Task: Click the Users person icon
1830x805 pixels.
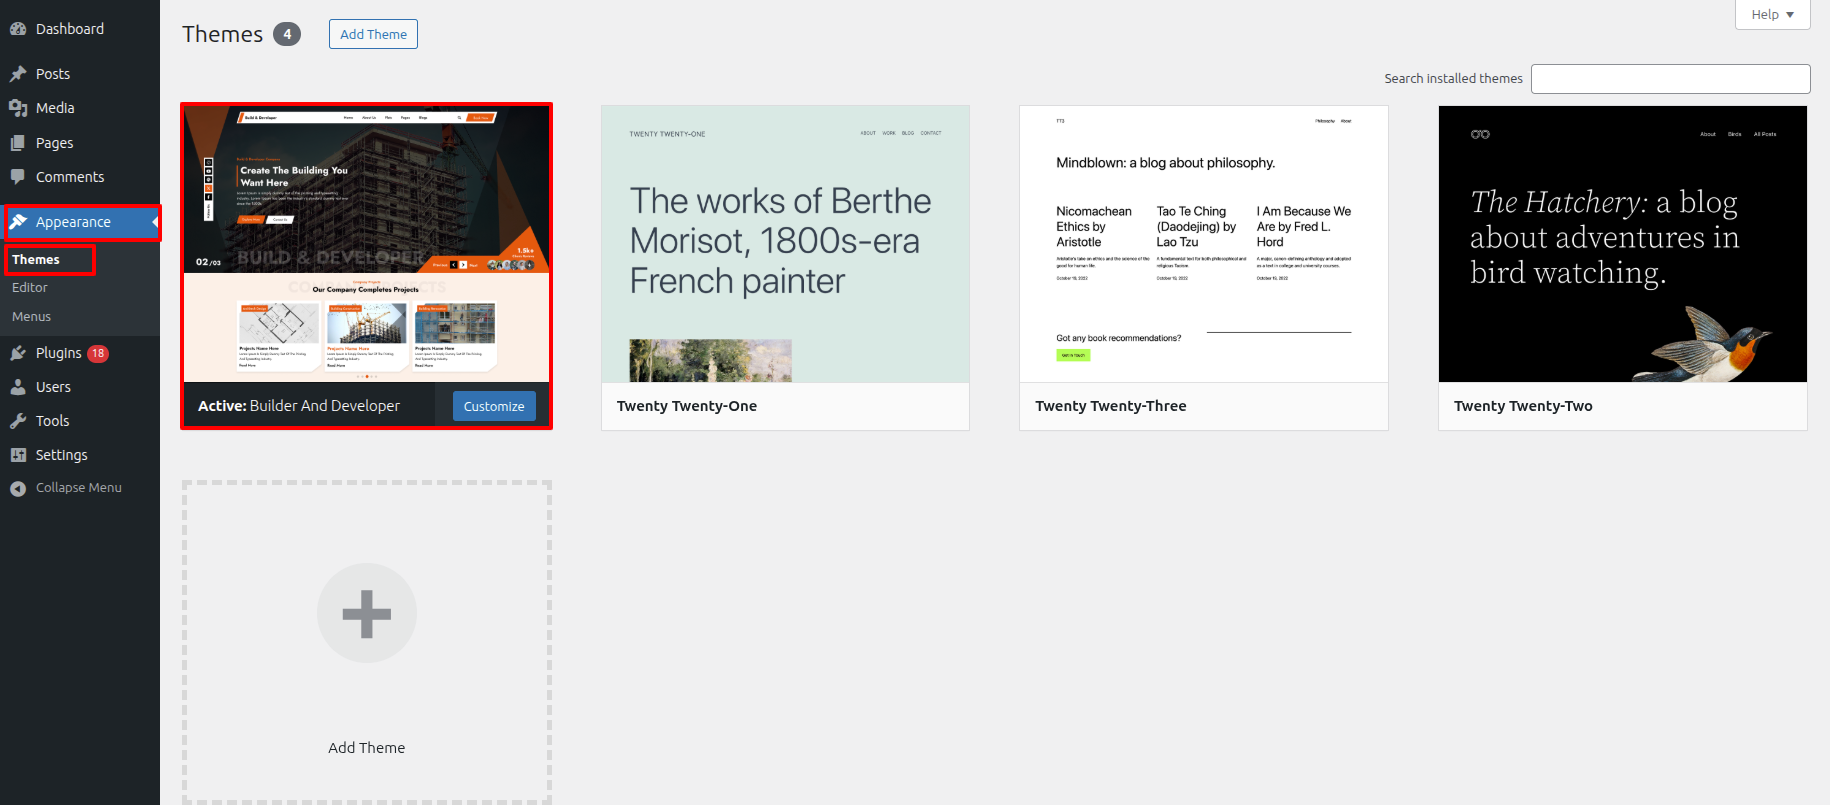Action: [18, 387]
